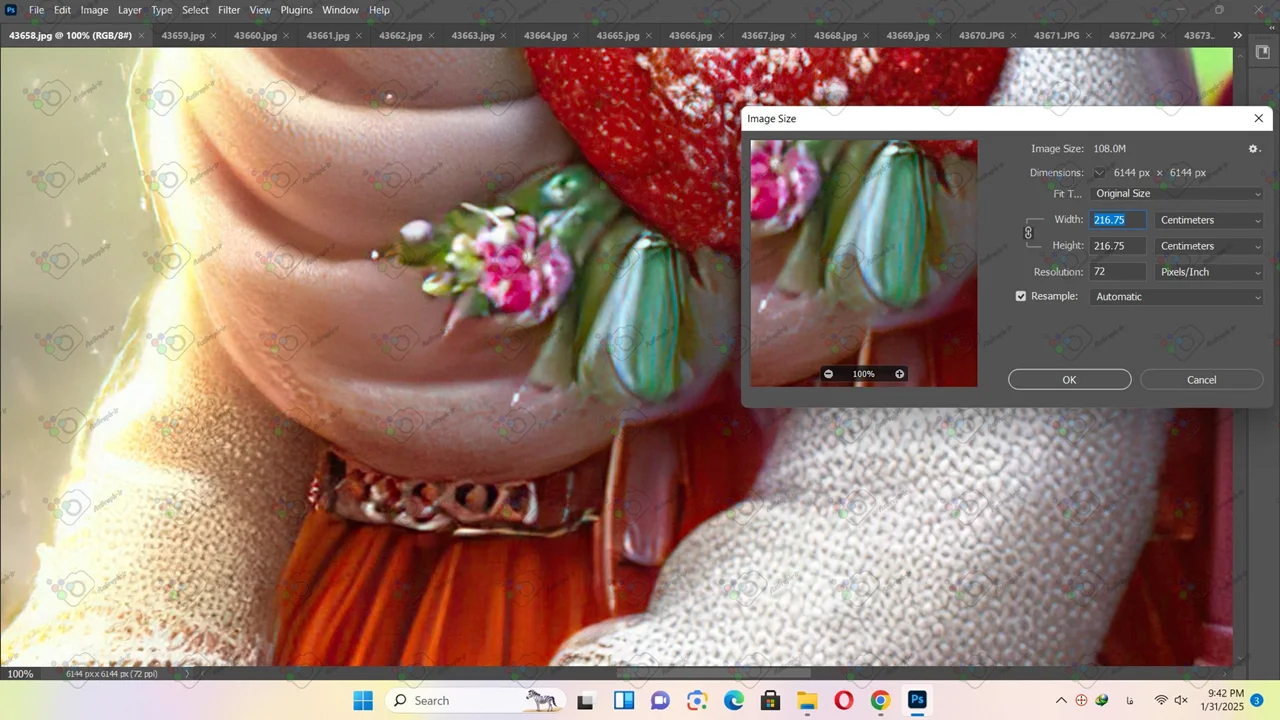This screenshot has height=720, width=1280.
Task: Open the Filter menu
Action: click(x=229, y=10)
